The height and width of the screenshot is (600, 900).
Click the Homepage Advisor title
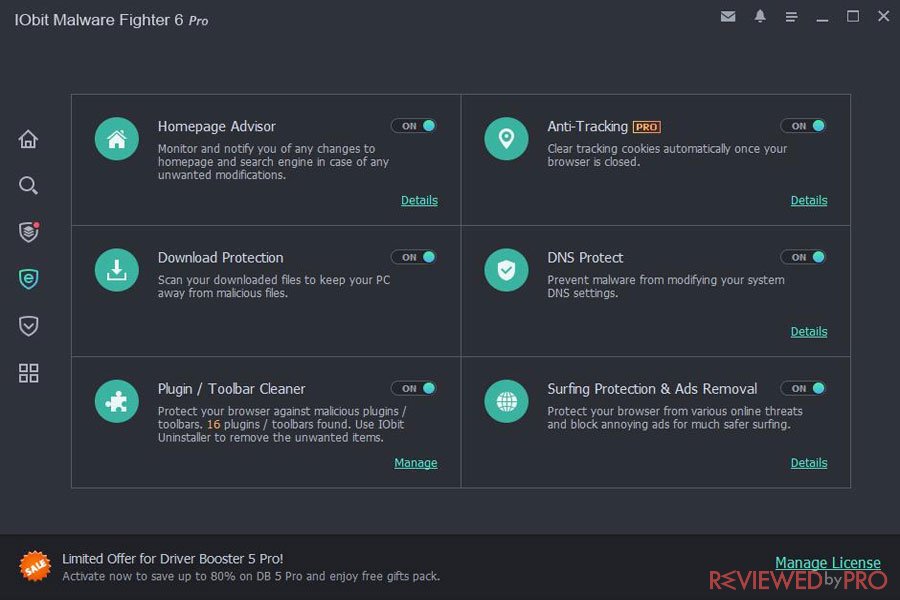click(x=216, y=126)
